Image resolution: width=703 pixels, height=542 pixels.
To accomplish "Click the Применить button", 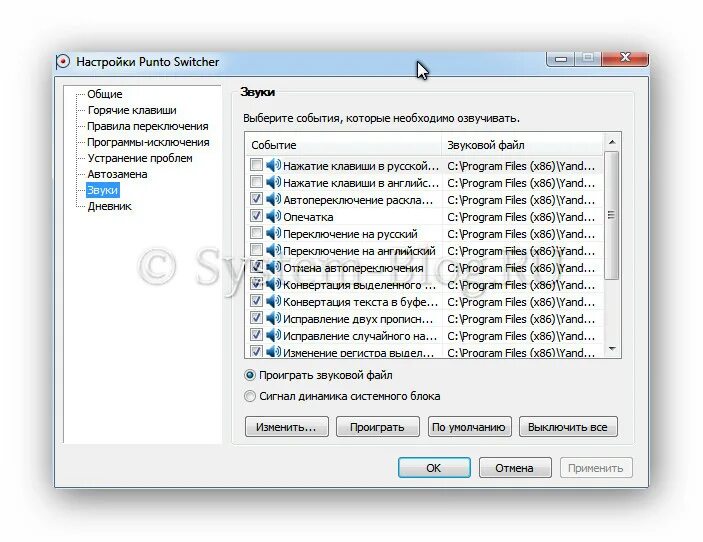I will (596, 468).
